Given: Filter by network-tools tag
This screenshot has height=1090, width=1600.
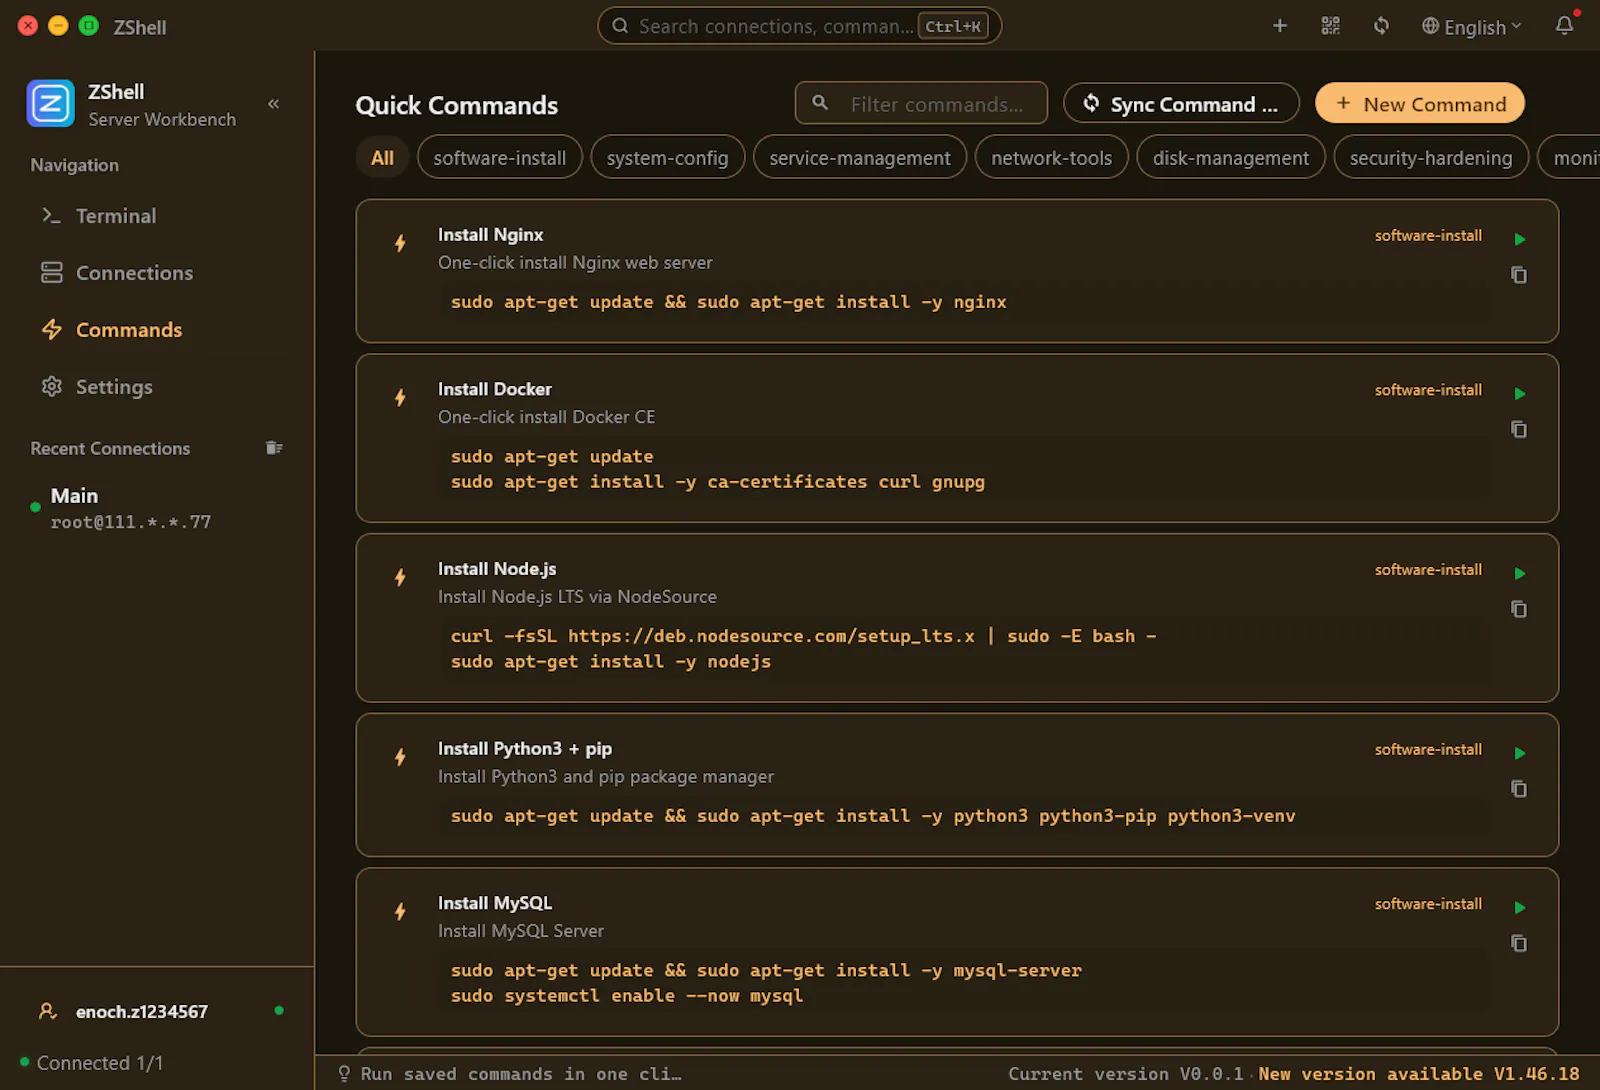Looking at the screenshot, I should [x=1052, y=158].
